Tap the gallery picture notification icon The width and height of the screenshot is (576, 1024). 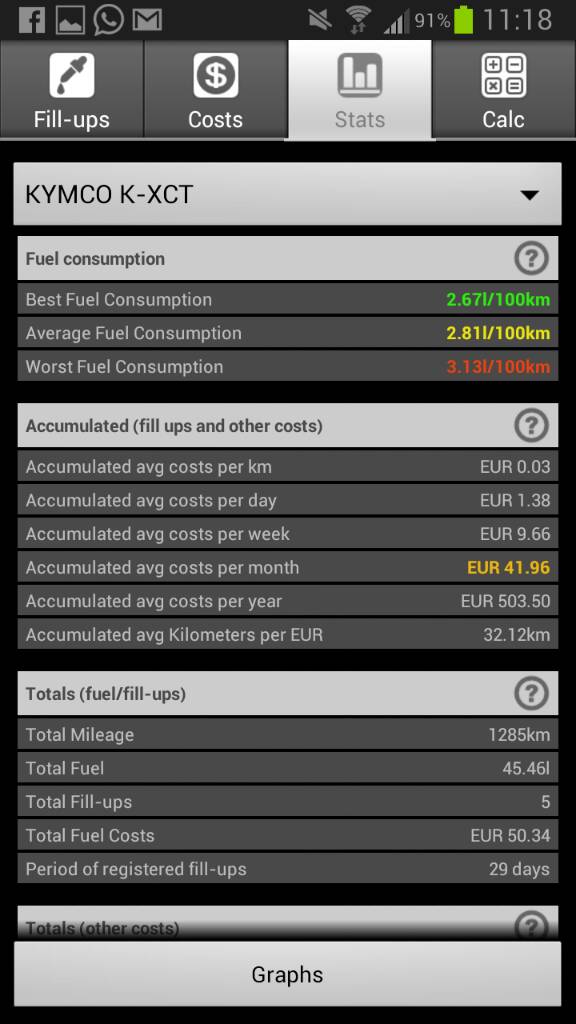70,20
